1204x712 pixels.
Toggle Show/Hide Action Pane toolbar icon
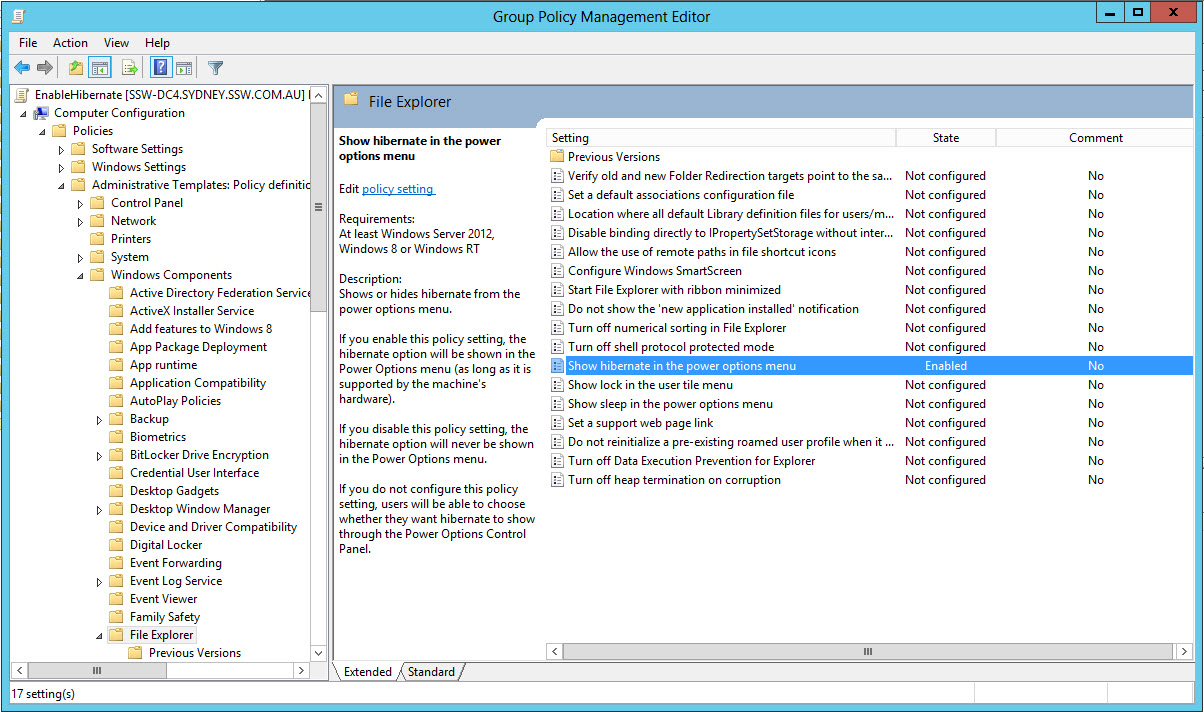[184, 68]
